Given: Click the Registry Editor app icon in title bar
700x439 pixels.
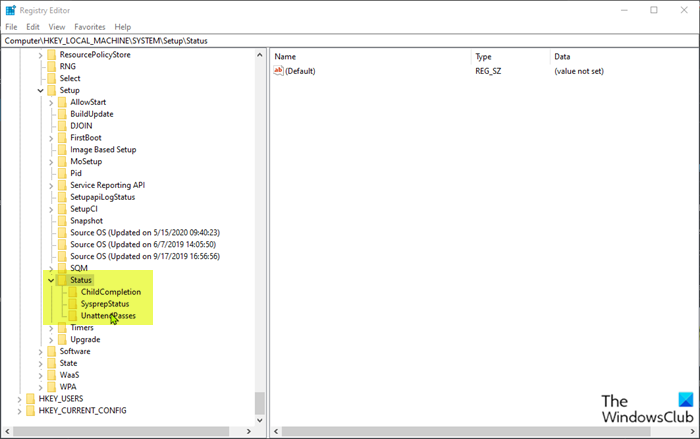Looking at the screenshot, I should click(10, 10).
